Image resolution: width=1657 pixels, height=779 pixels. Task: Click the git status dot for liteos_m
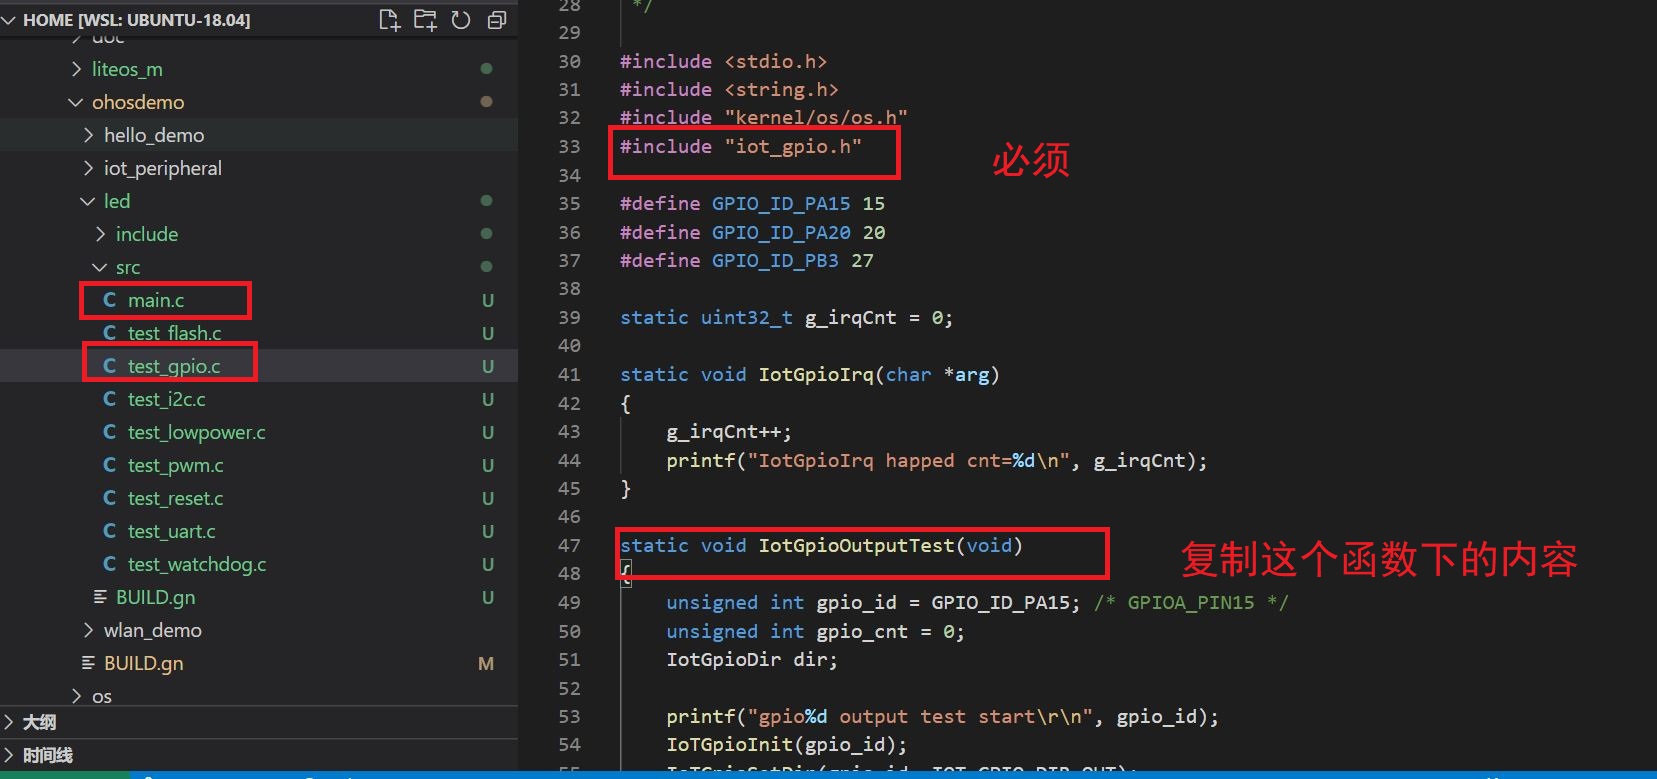pos(486,69)
